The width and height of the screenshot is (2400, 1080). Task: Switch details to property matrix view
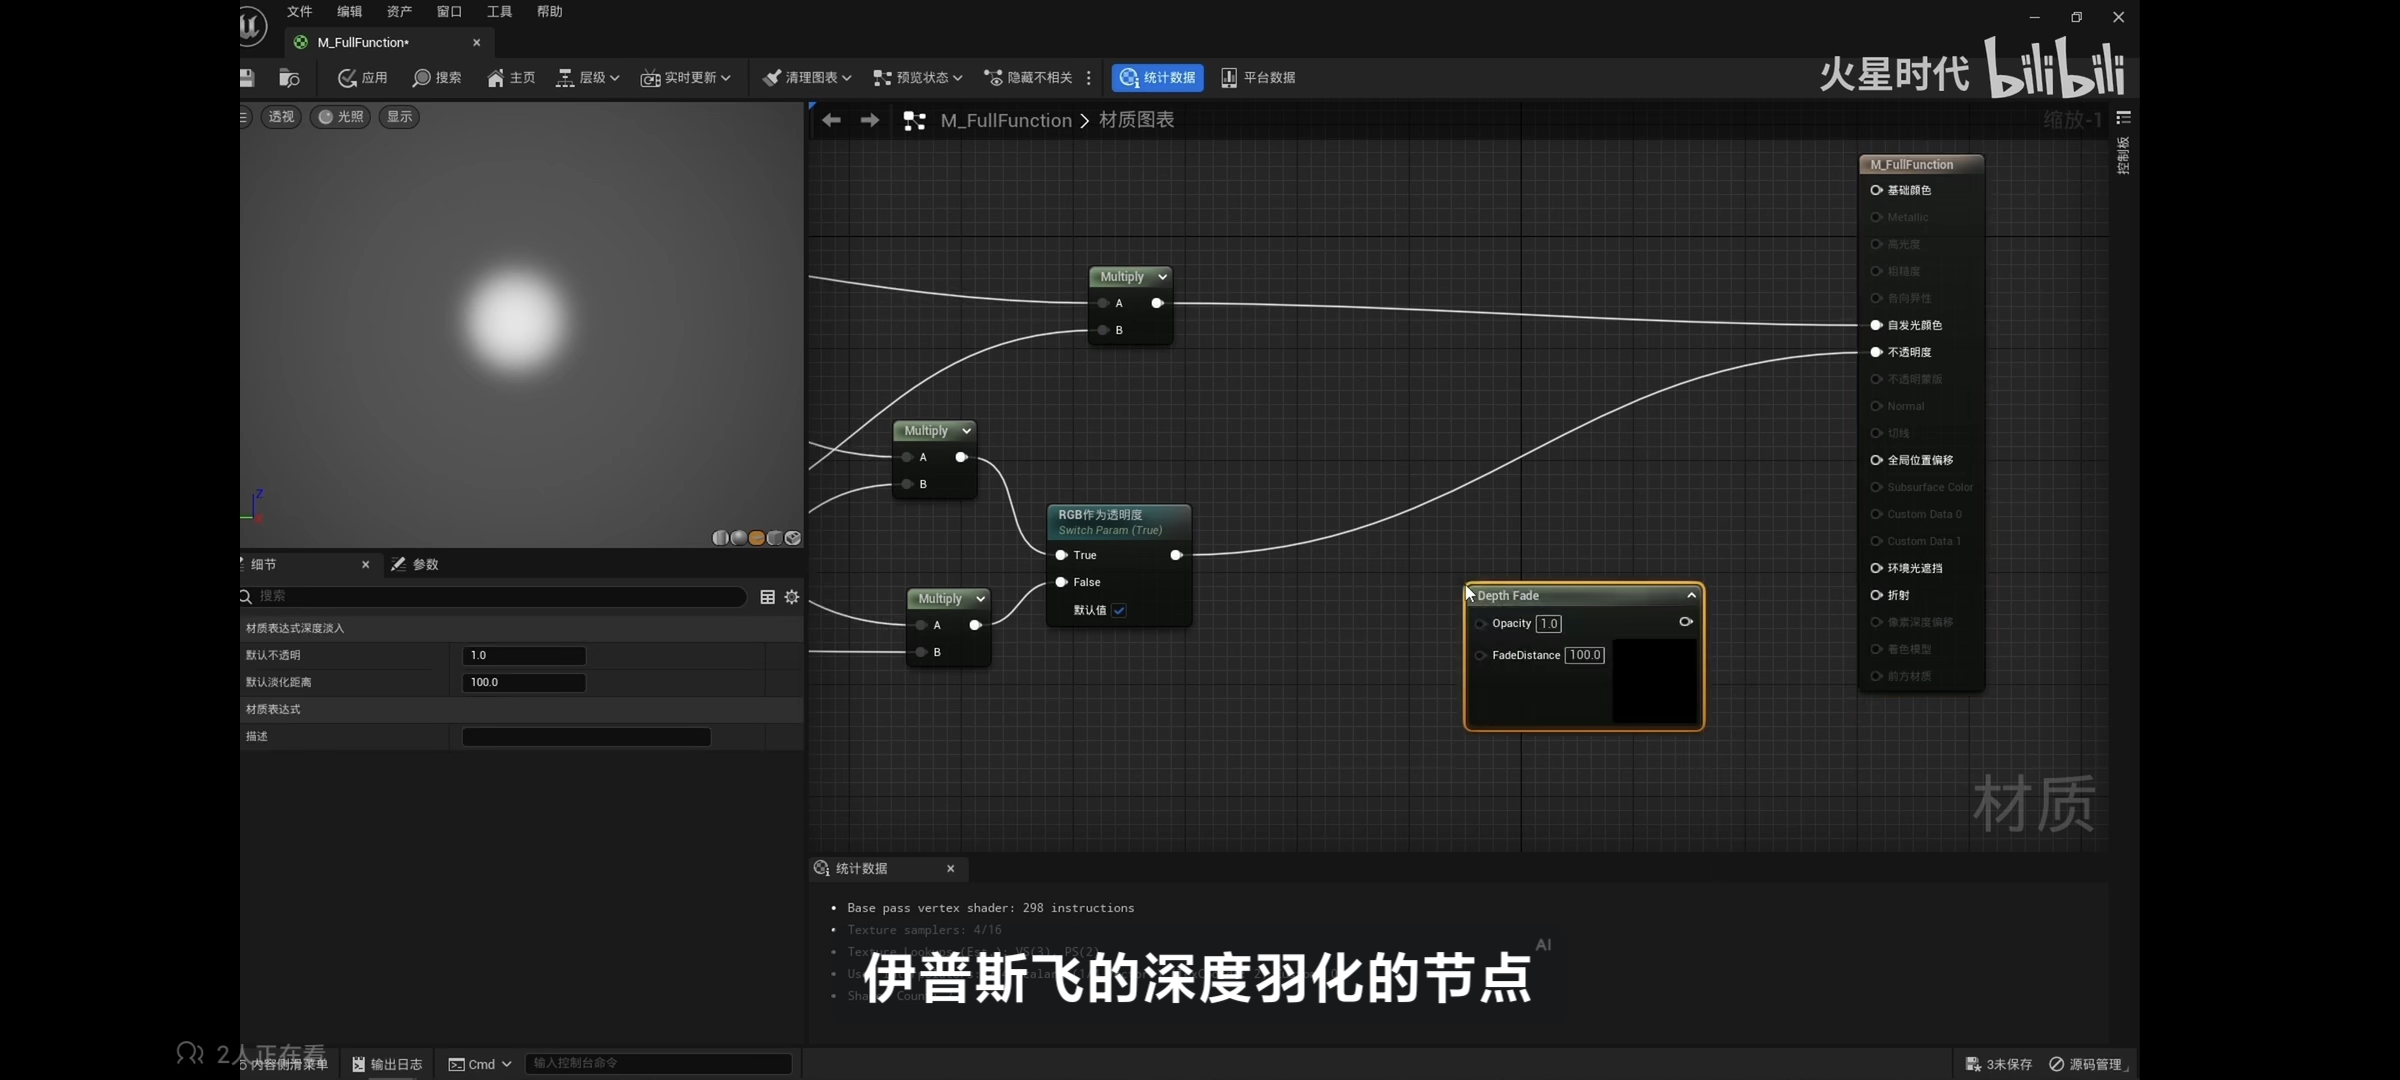pyautogui.click(x=767, y=597)
